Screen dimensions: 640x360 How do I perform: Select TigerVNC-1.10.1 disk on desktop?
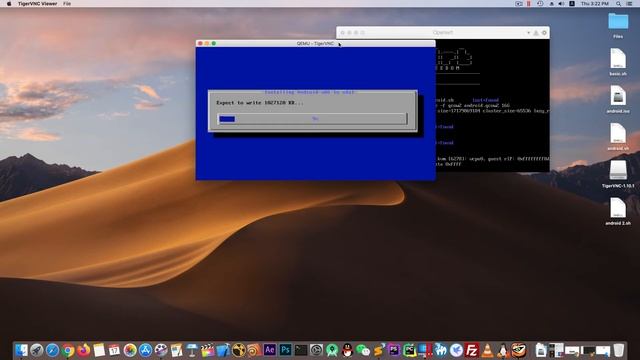(x=618, y=174)
